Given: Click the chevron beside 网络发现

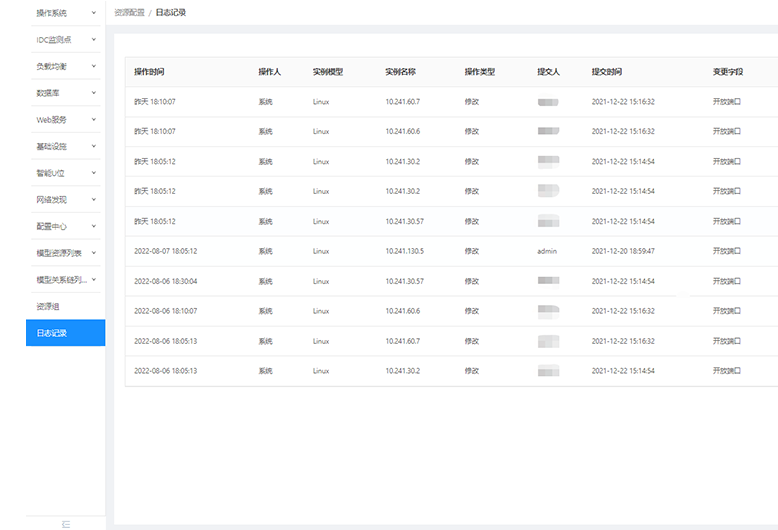Looking at the screenshot, I should 94,200.
